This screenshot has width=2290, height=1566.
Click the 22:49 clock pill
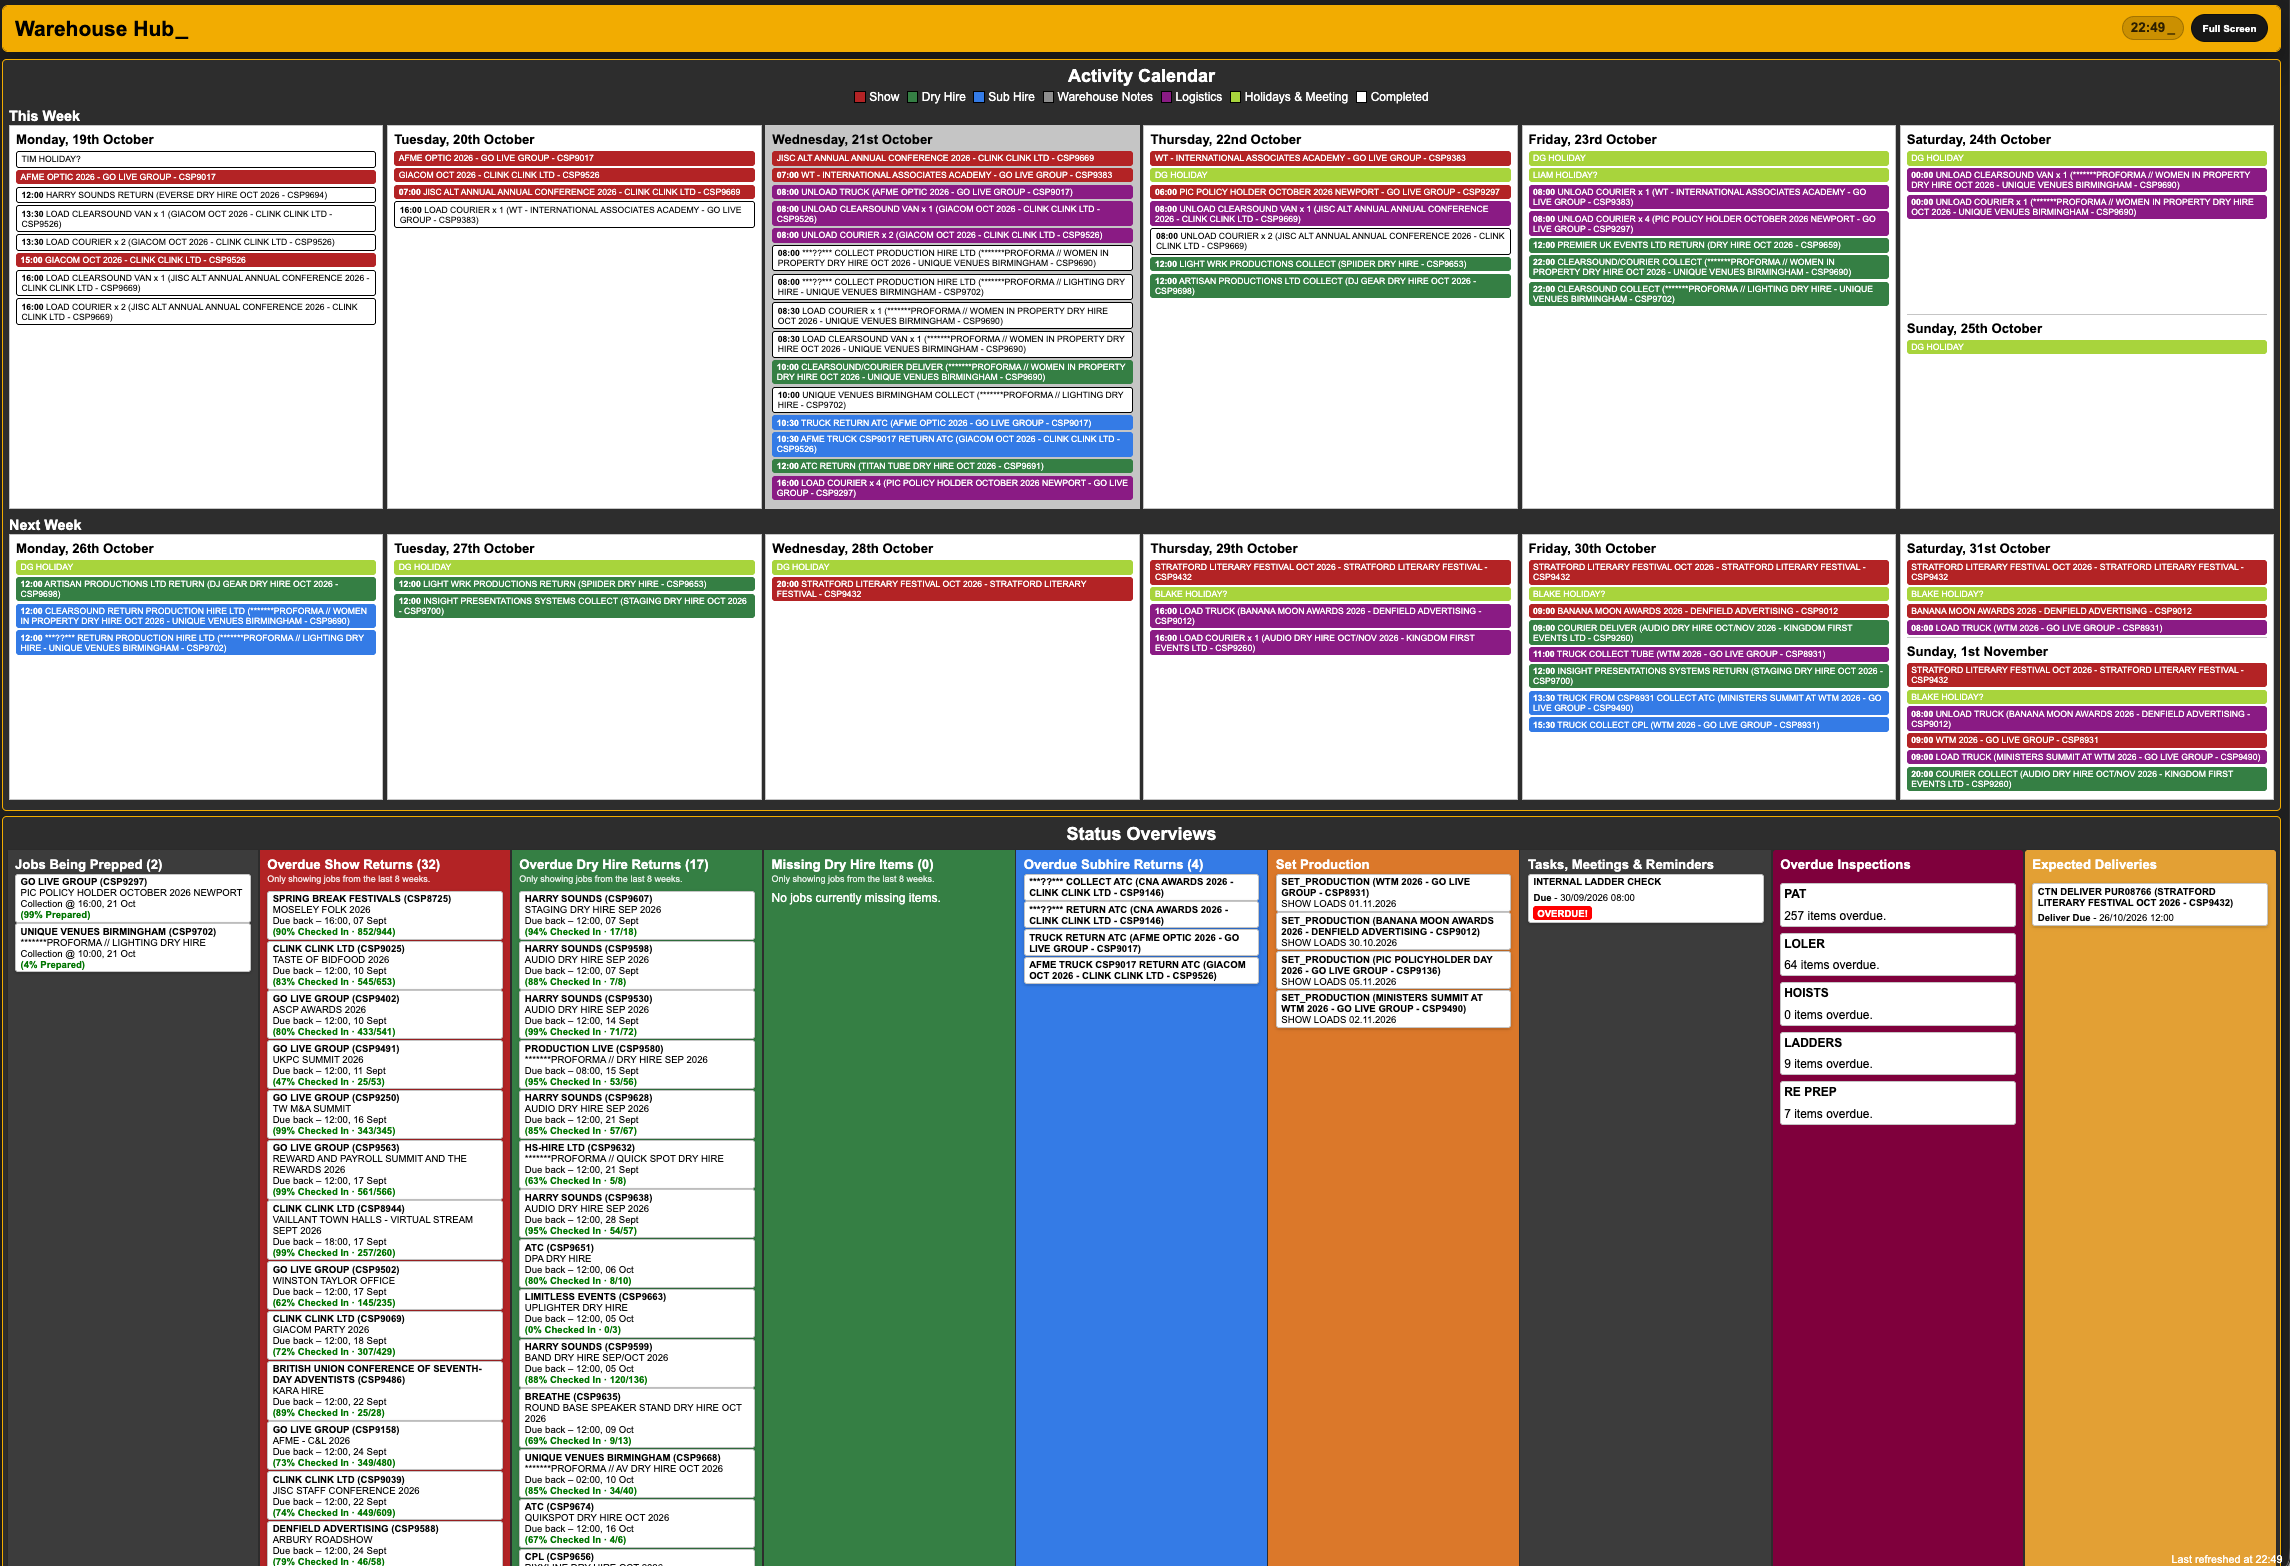tap(2152, 28)
